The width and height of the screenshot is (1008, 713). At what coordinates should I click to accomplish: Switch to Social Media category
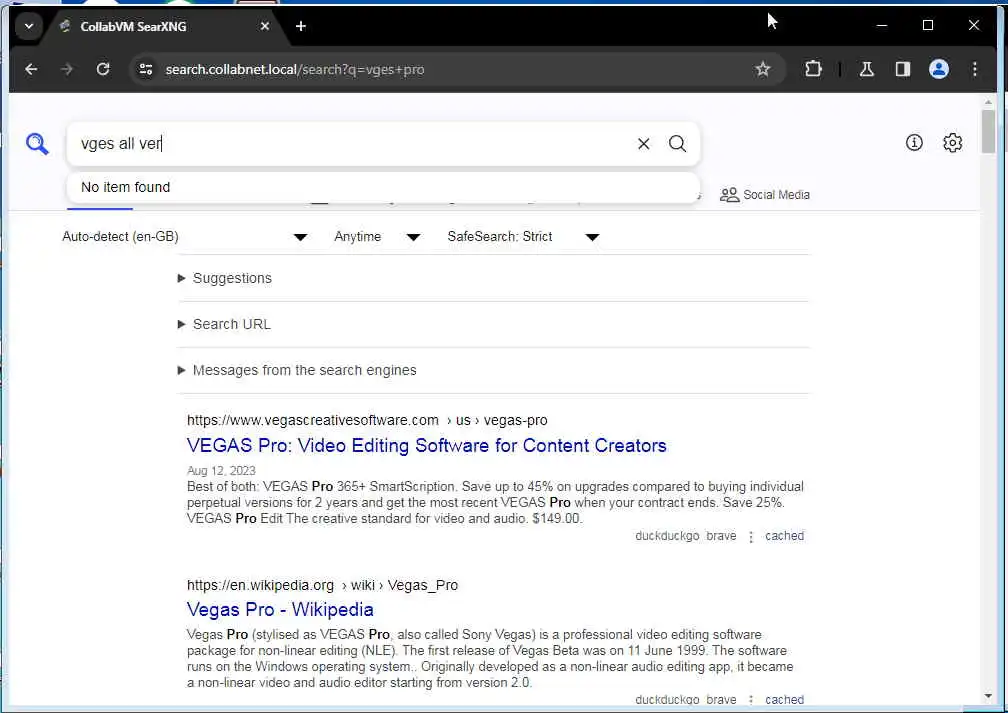pos(764,195)
